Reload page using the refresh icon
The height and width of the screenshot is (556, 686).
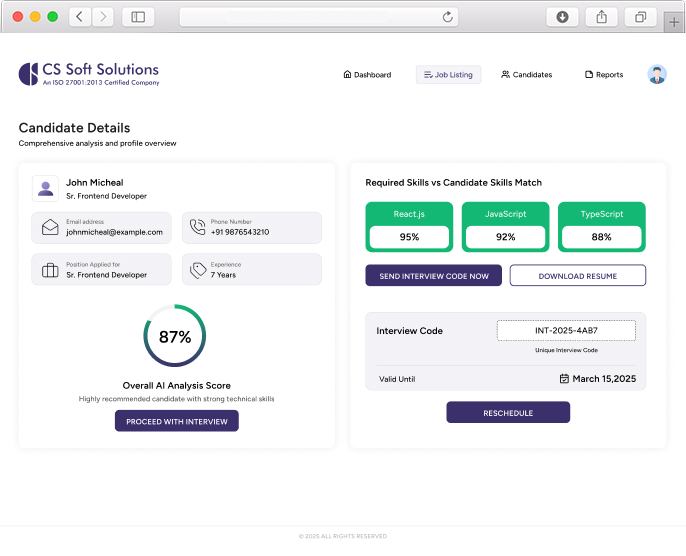coord(447,17)
